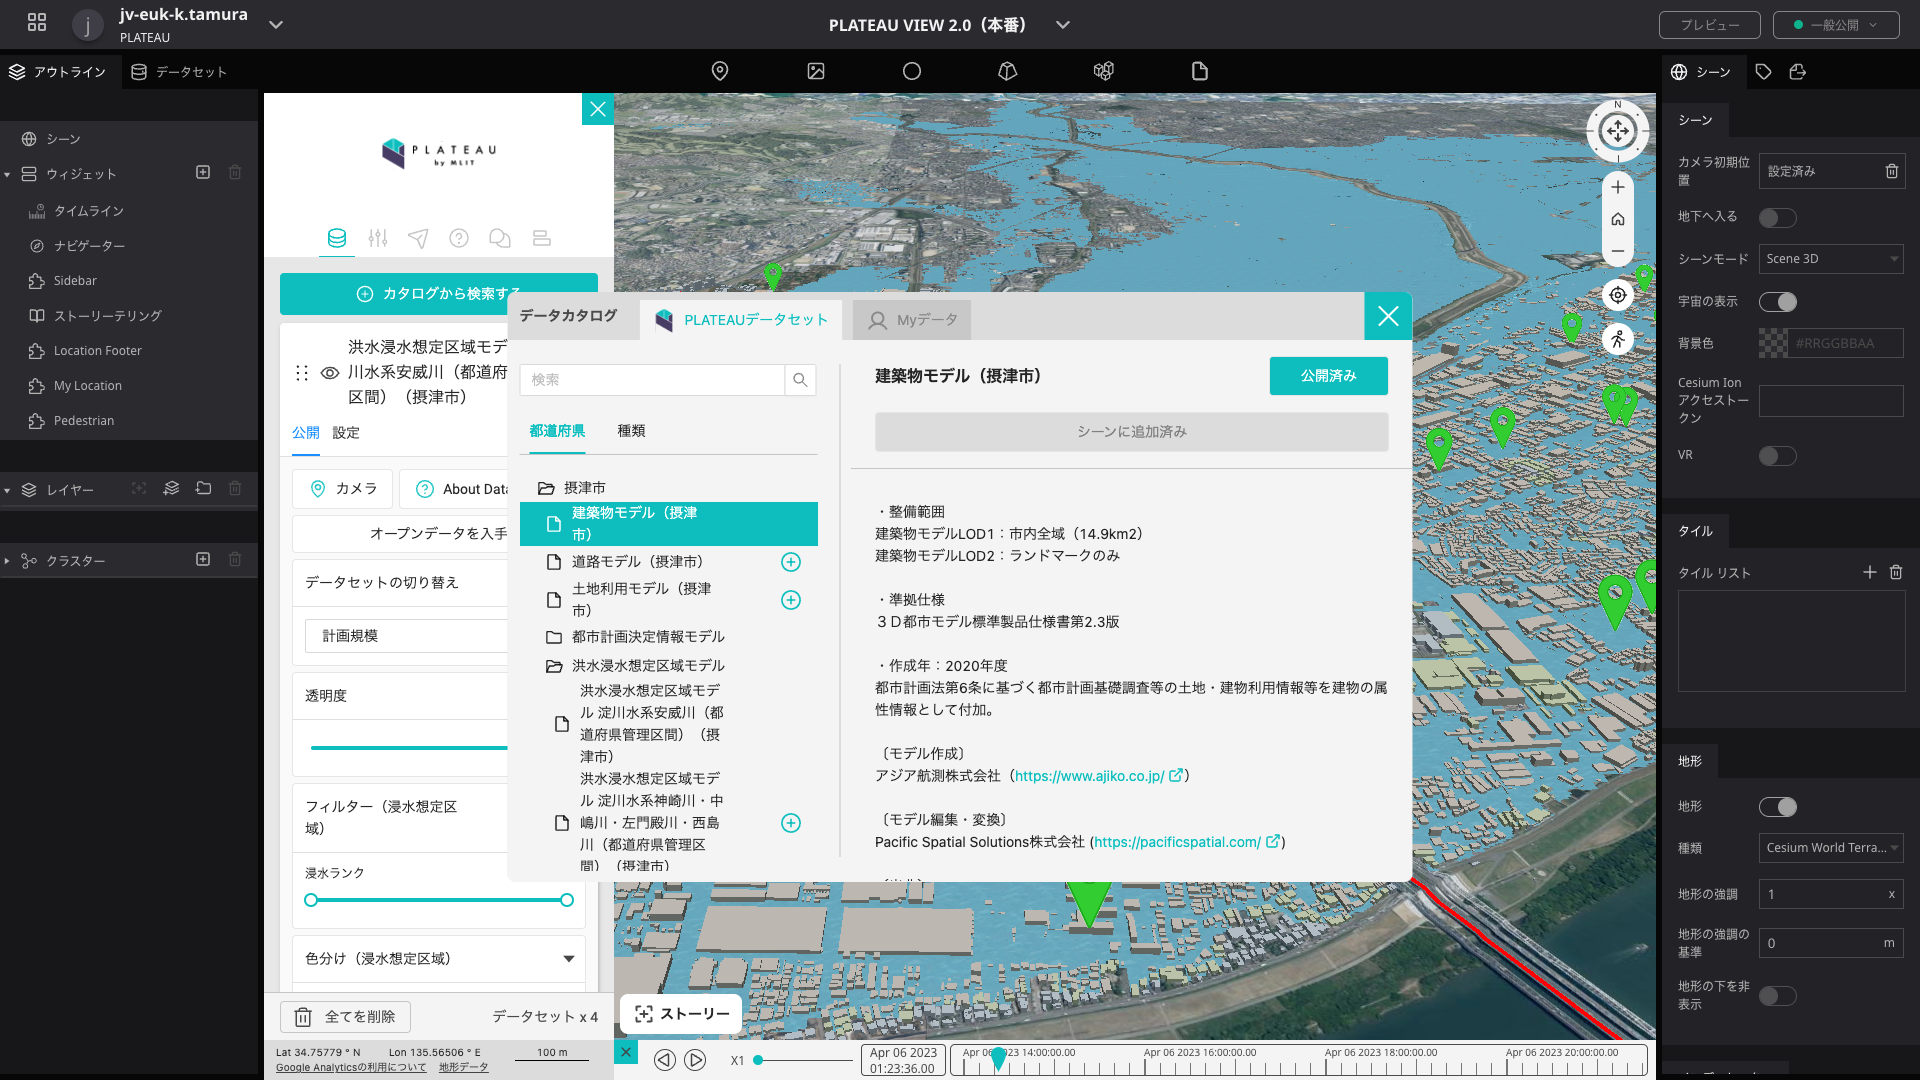Click the プレビュー button

coord(1709,25)
